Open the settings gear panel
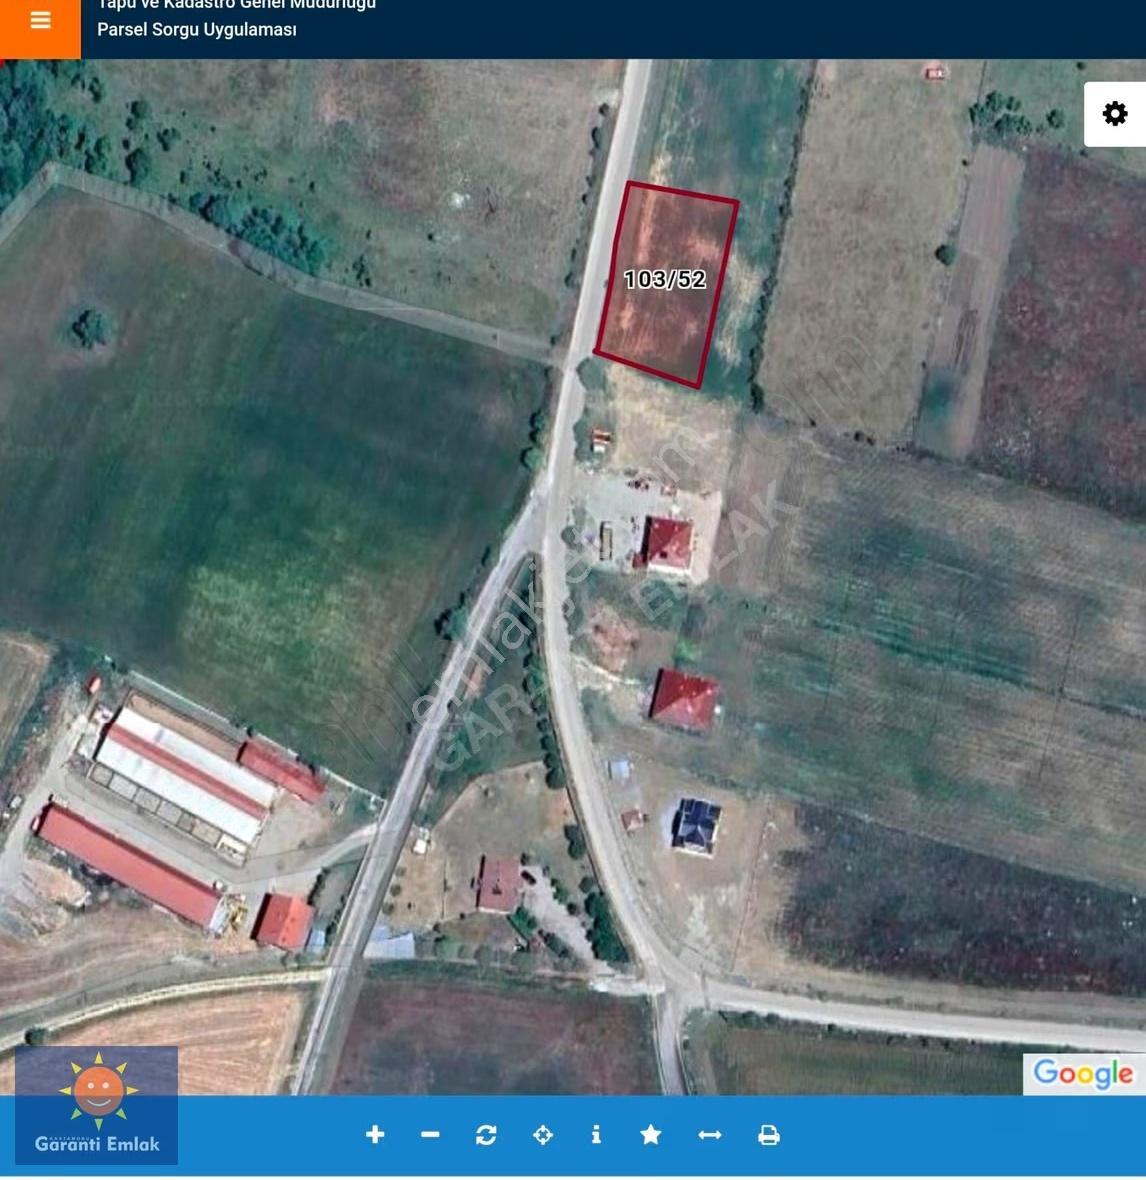 [1114, 114]
